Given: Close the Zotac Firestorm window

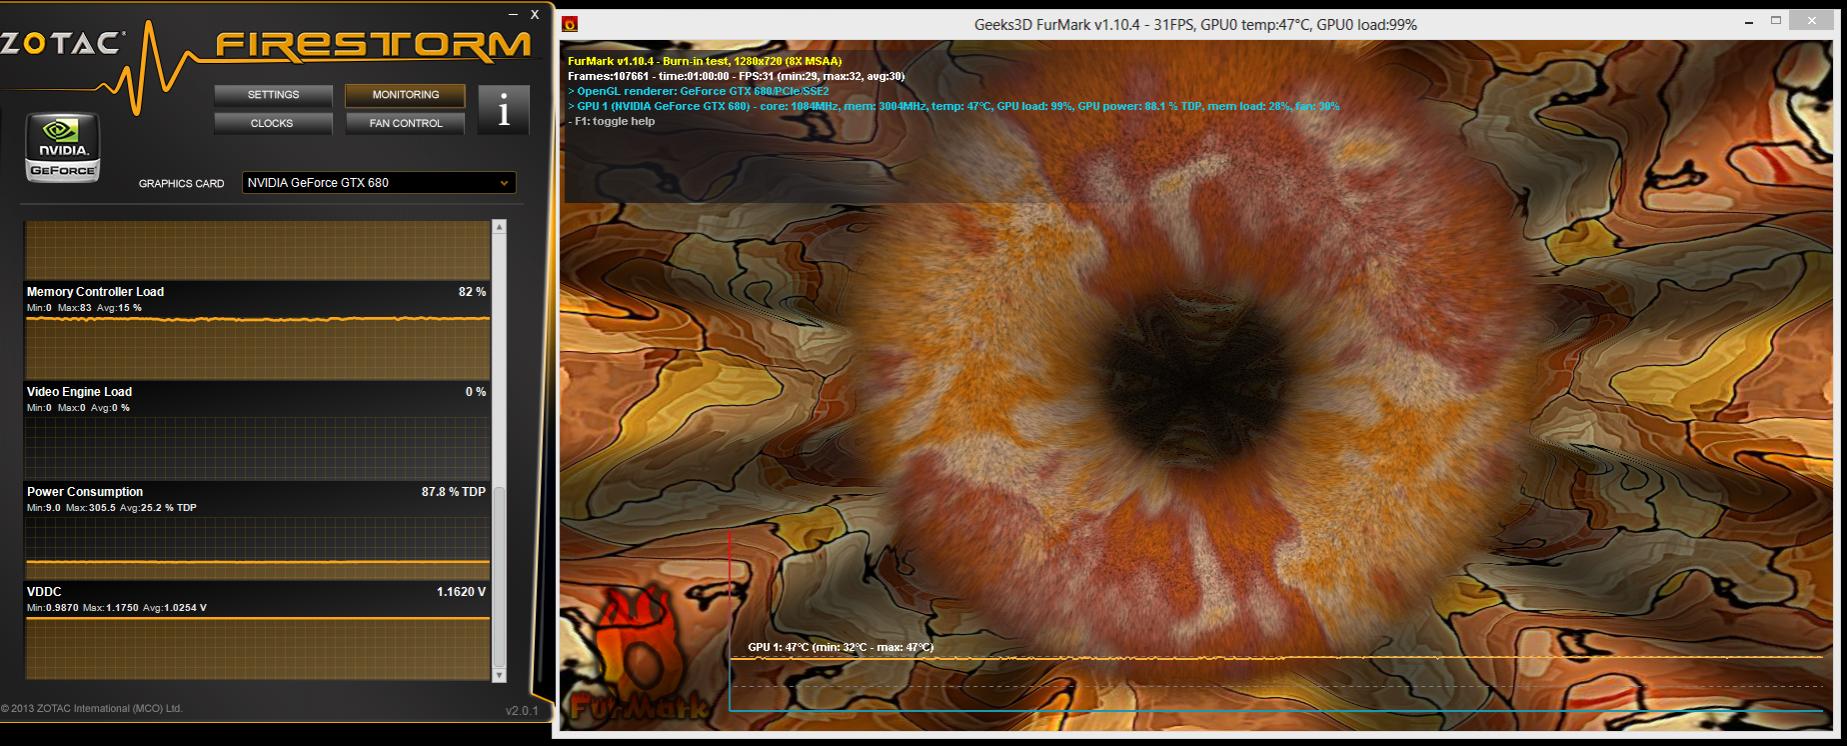Looking at the screenshot, I should coord(535,15).
